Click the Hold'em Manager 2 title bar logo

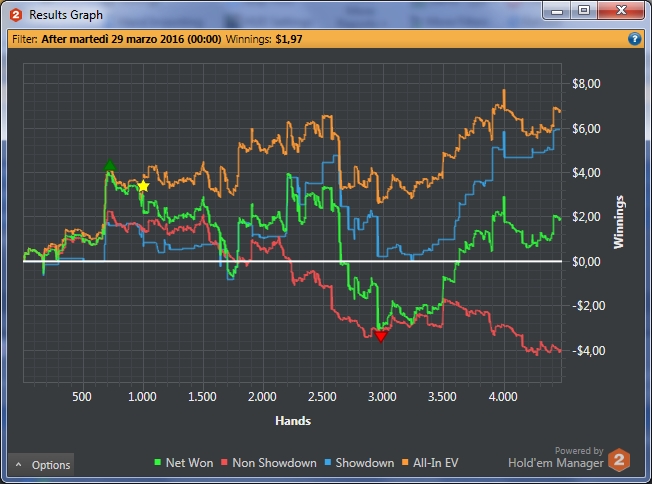[16, 15]
